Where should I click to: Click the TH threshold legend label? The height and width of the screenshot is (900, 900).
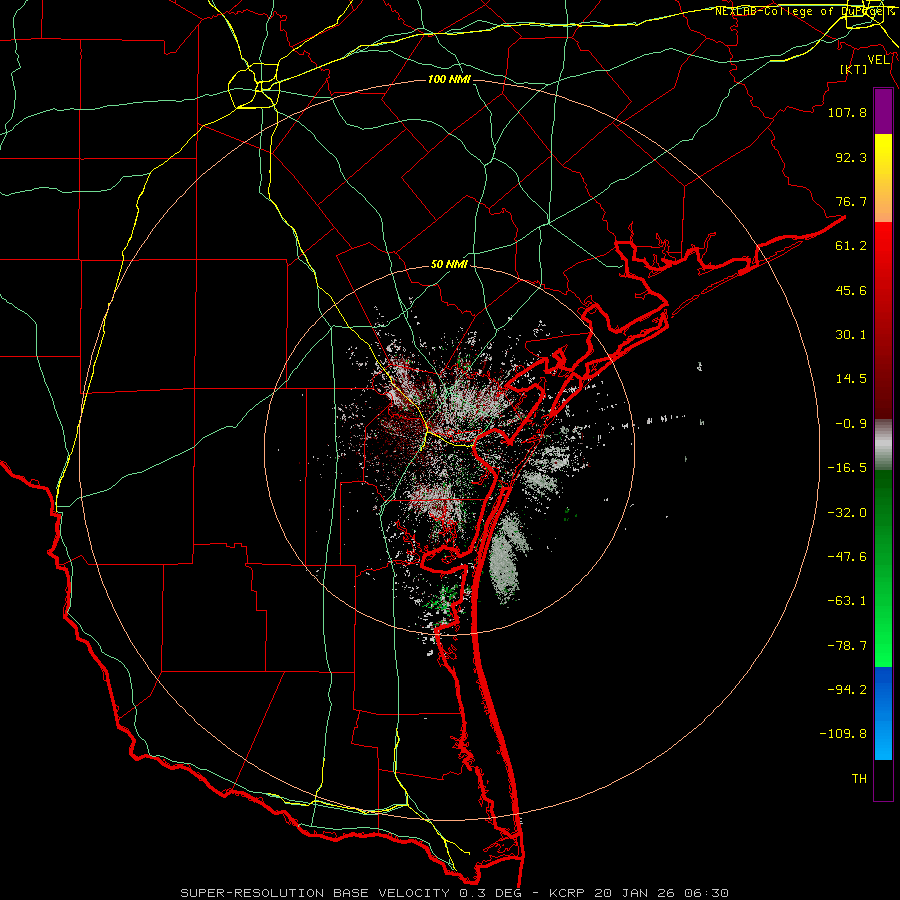859,779
